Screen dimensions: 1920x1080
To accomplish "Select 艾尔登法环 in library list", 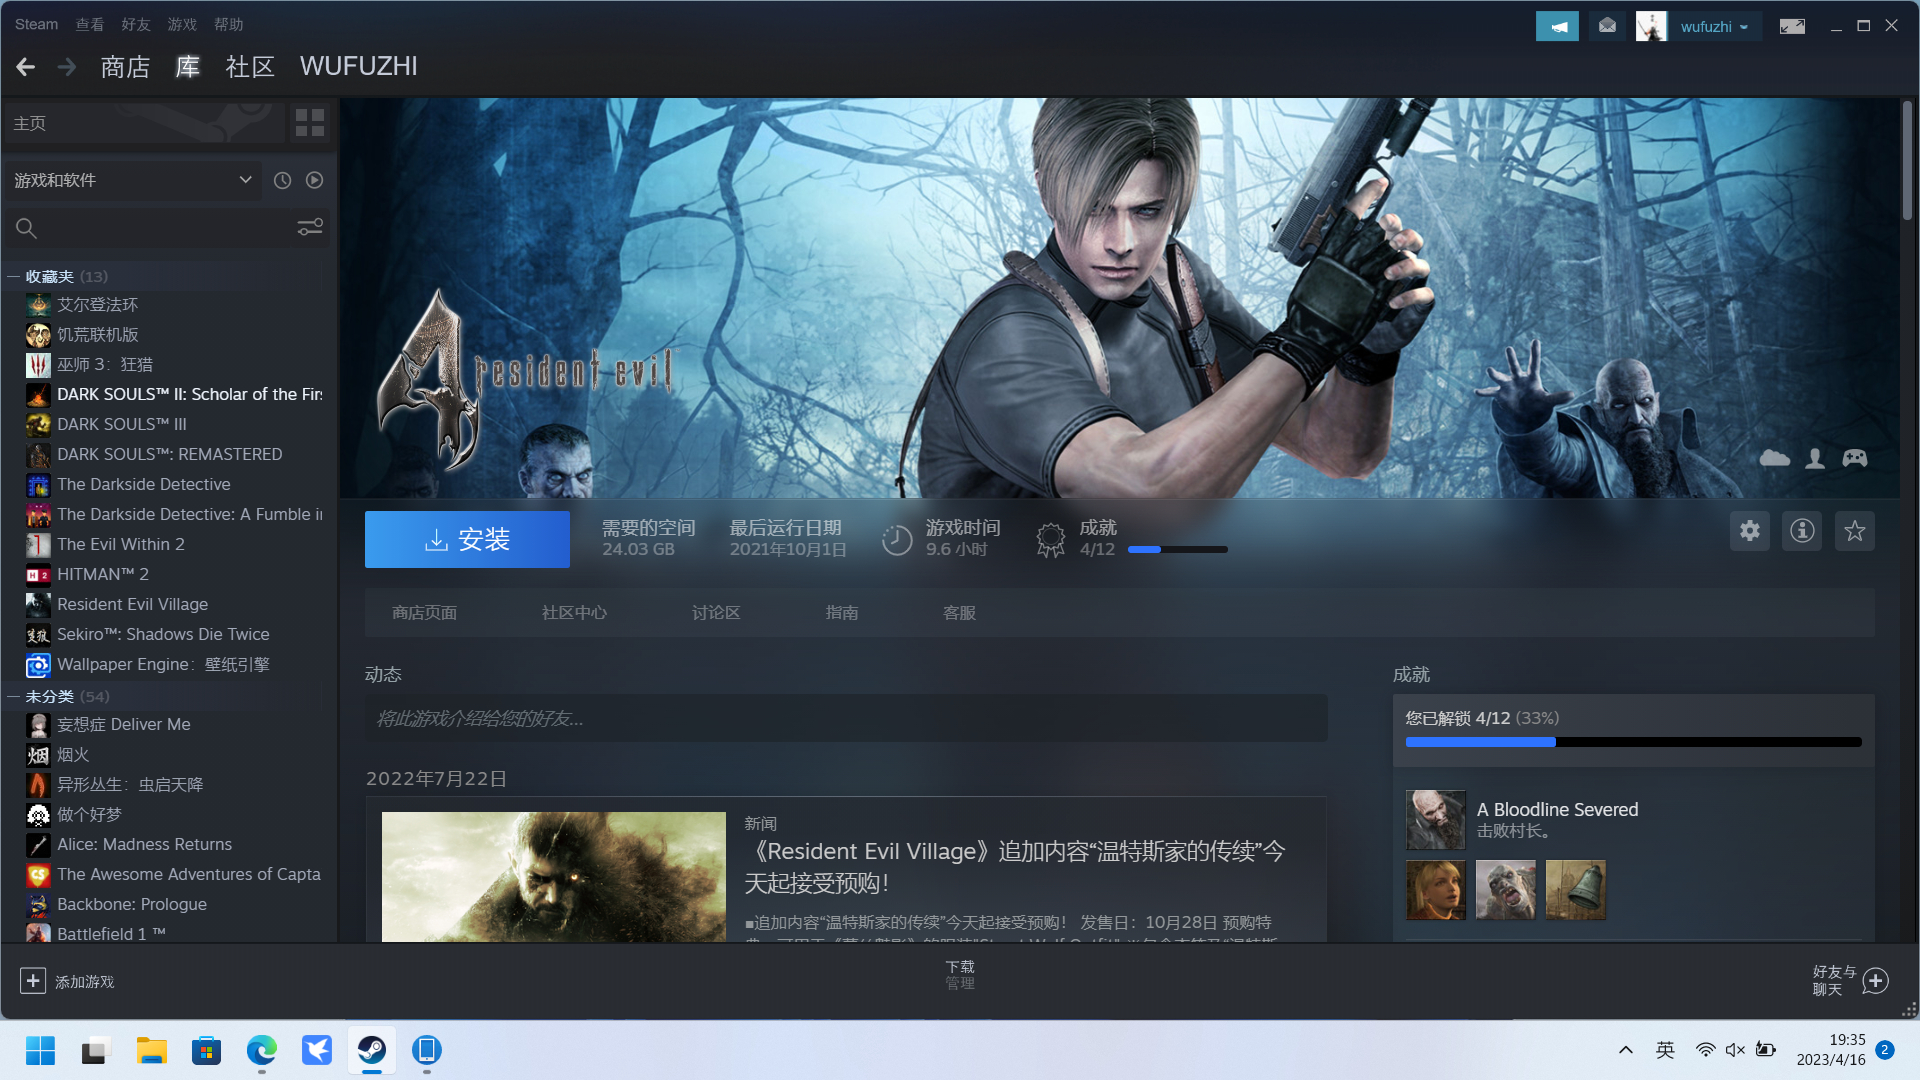I will click(x=97, y=305).
